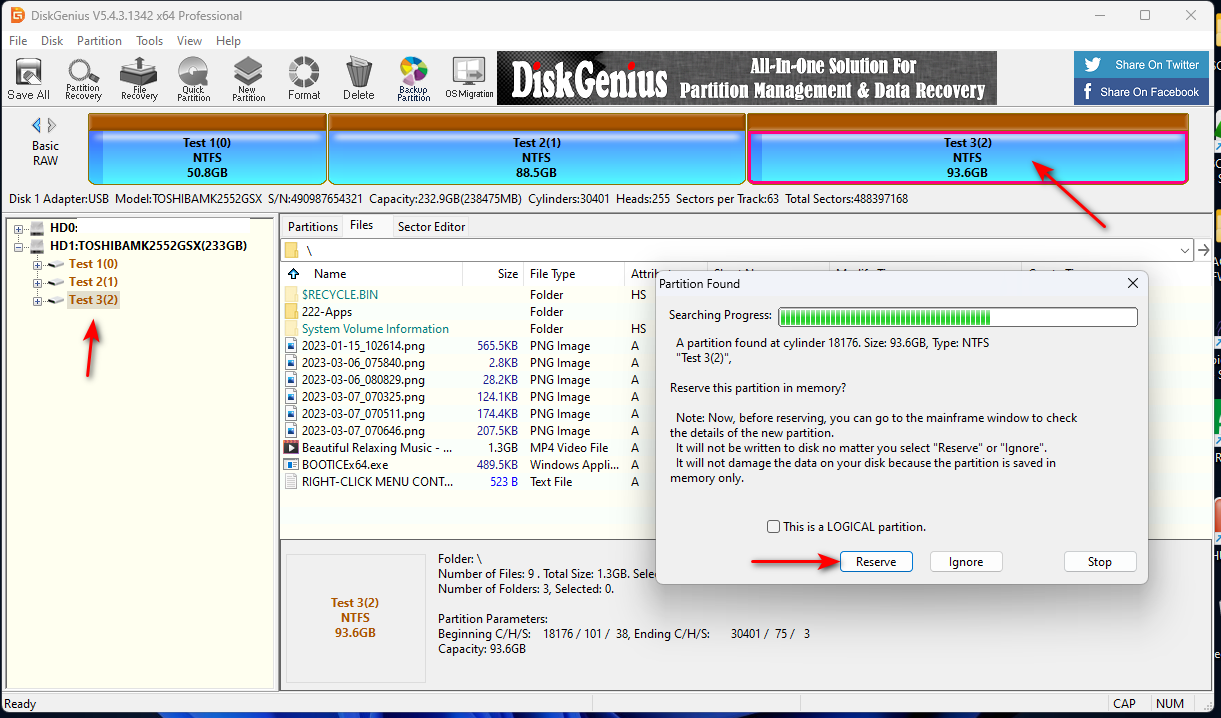
Task: Open the Partition menu
Action: 99,41
